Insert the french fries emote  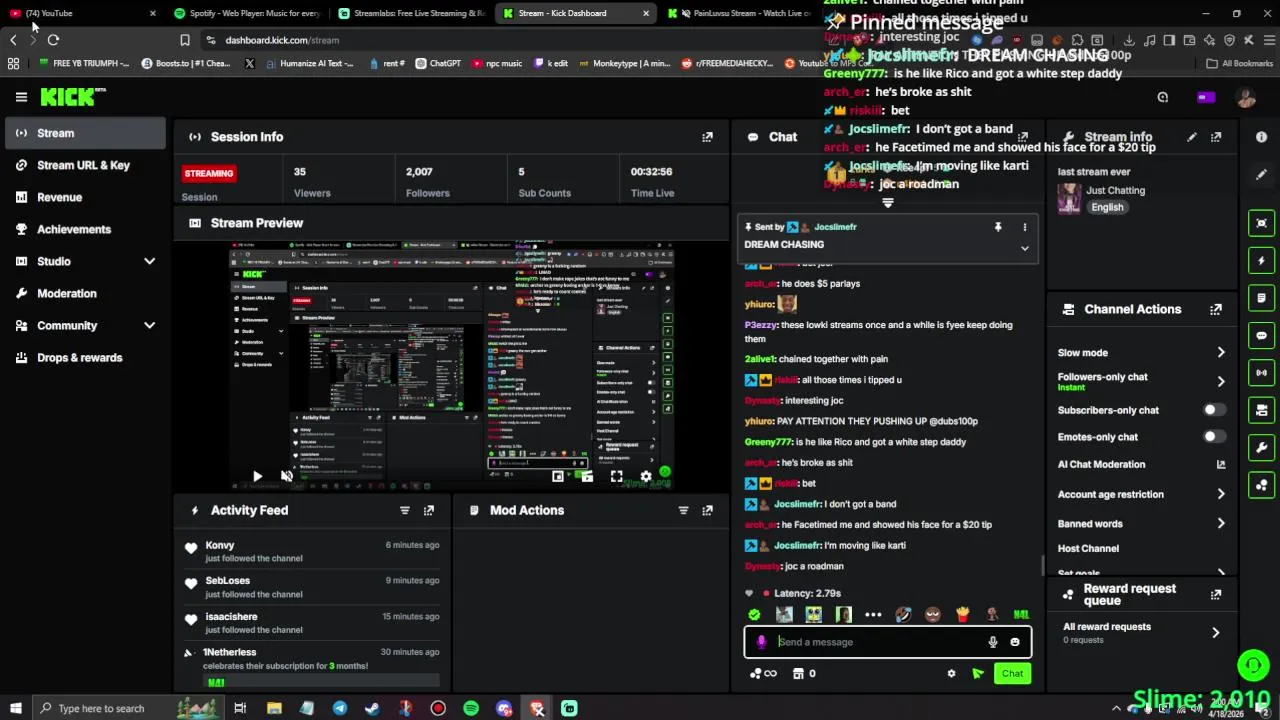963,615
